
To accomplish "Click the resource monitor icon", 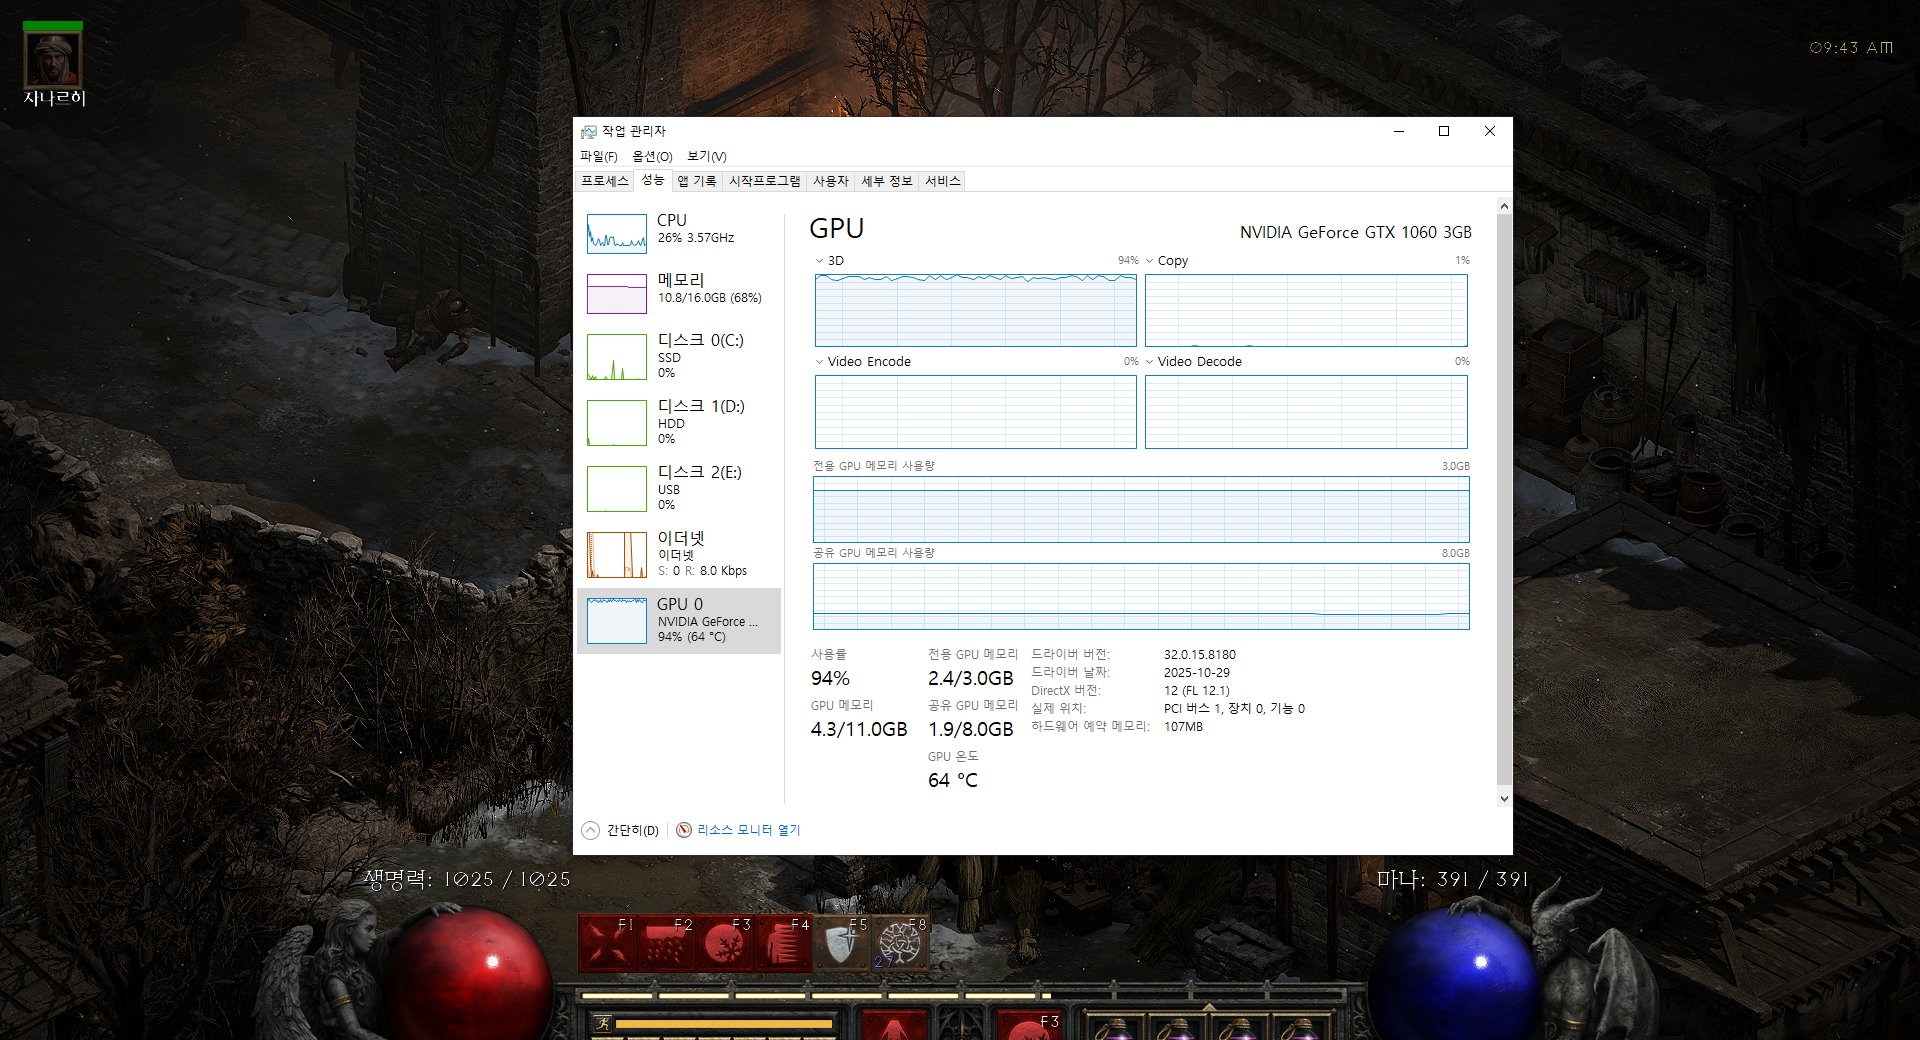I will 684,830.
